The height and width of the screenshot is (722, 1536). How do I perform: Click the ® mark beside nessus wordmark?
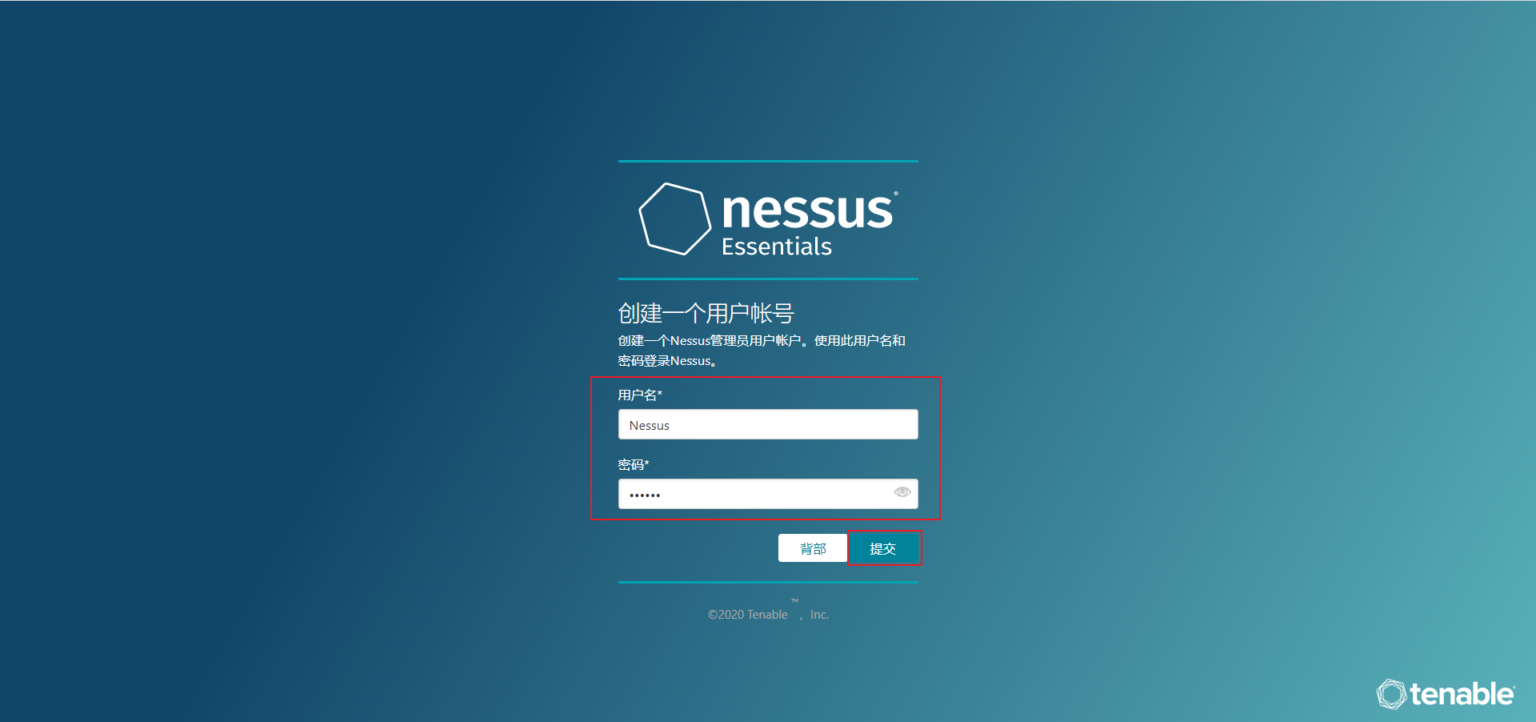[x=895, y=193]
